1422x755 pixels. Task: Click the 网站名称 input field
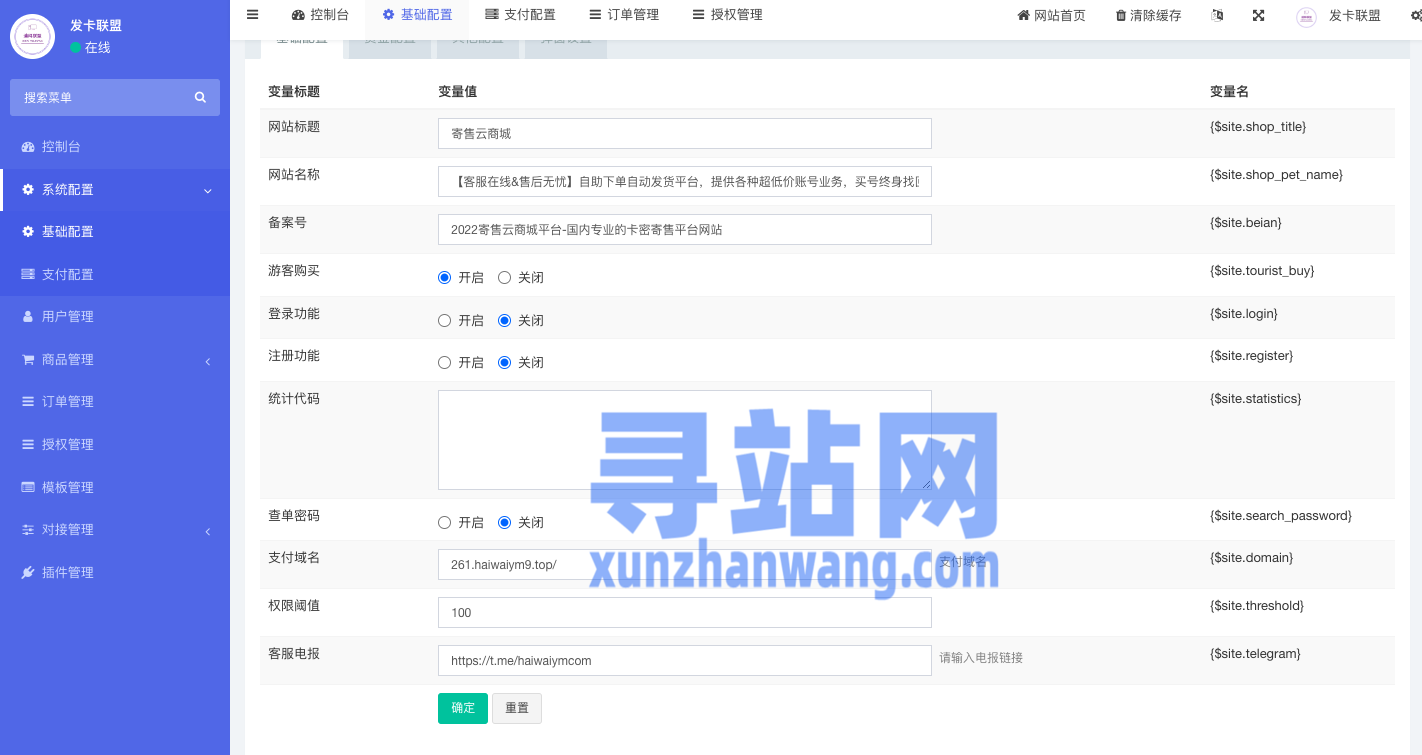(685, 181)
